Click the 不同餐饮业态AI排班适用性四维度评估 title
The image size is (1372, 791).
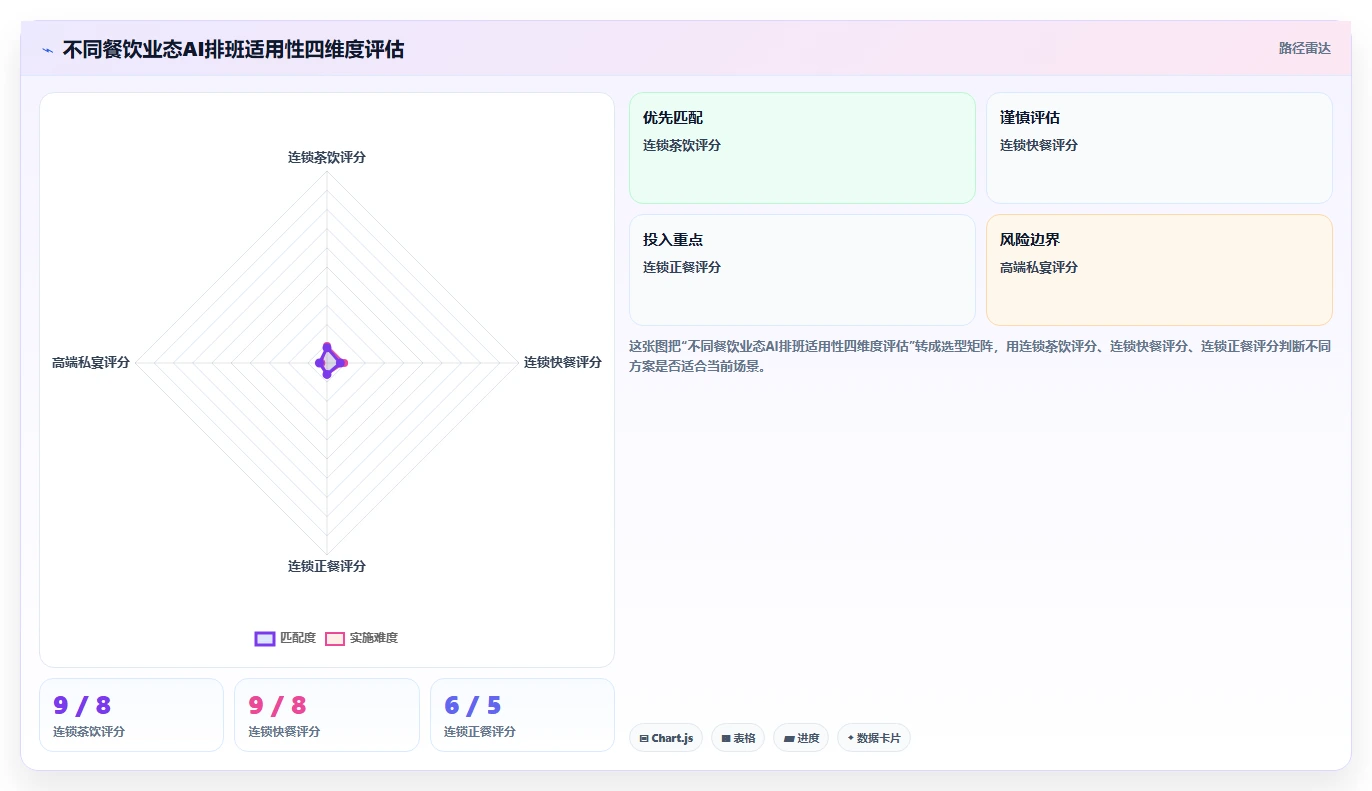pyautogui.click(x=233, y=49)
